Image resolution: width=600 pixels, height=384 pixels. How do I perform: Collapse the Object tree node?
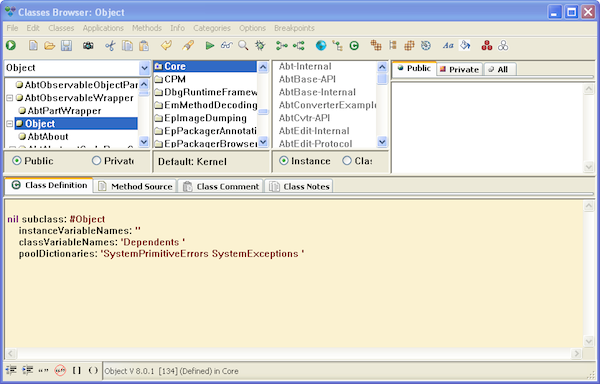10,124
